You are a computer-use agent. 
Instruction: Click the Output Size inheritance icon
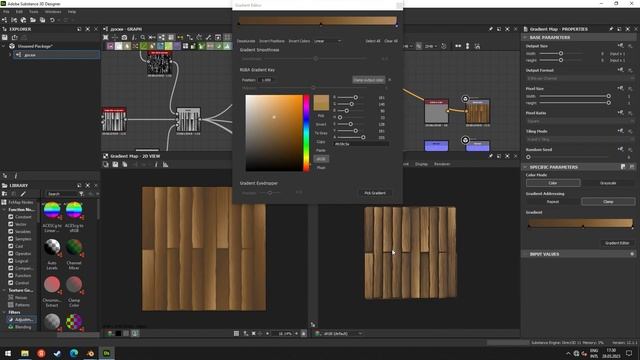[621, 46]
